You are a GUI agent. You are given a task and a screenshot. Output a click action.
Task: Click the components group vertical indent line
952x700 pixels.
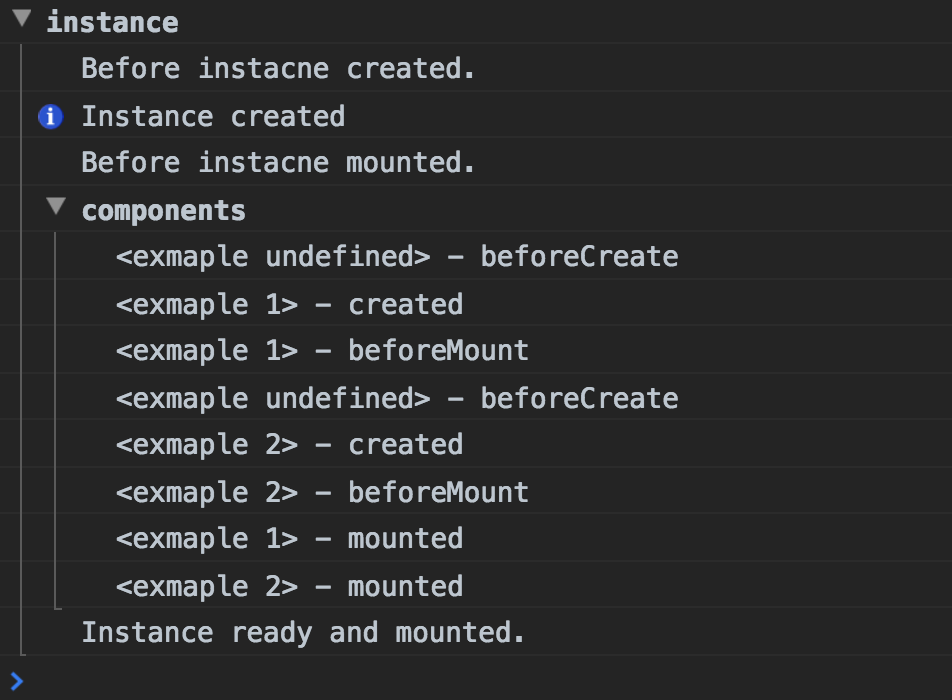tap(55, 420)
